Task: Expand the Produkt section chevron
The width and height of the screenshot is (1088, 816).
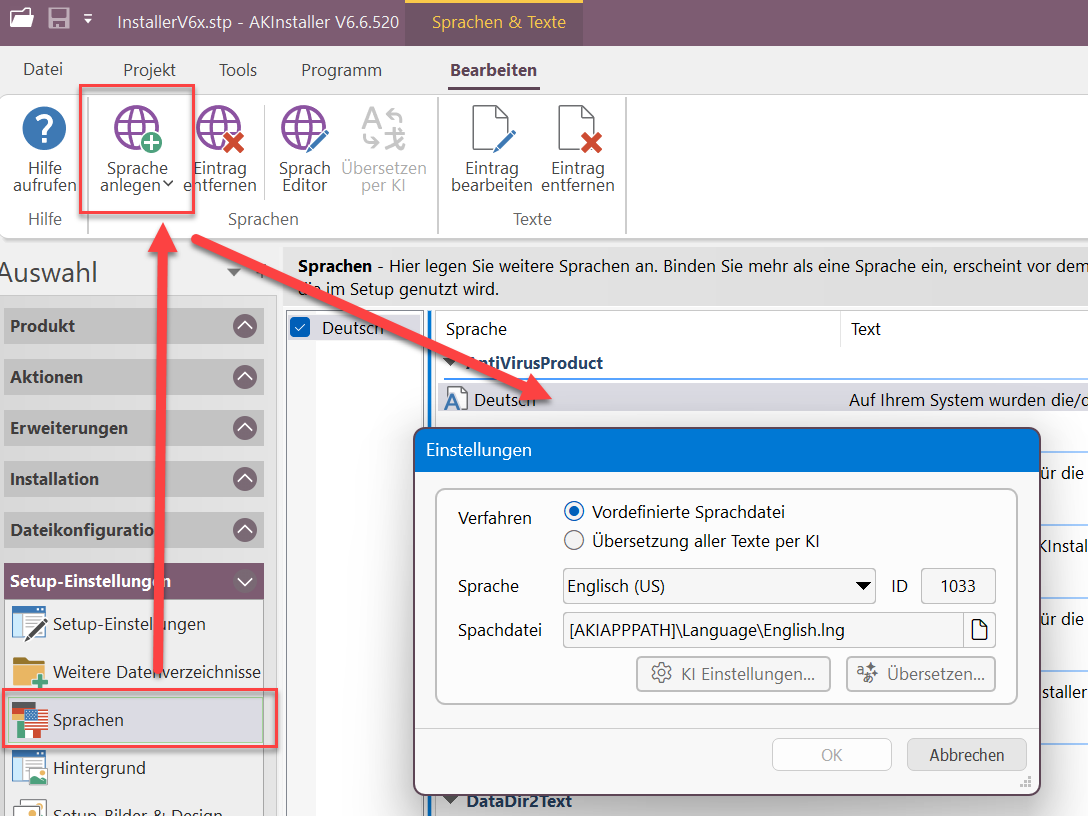Action: point(245,326)
